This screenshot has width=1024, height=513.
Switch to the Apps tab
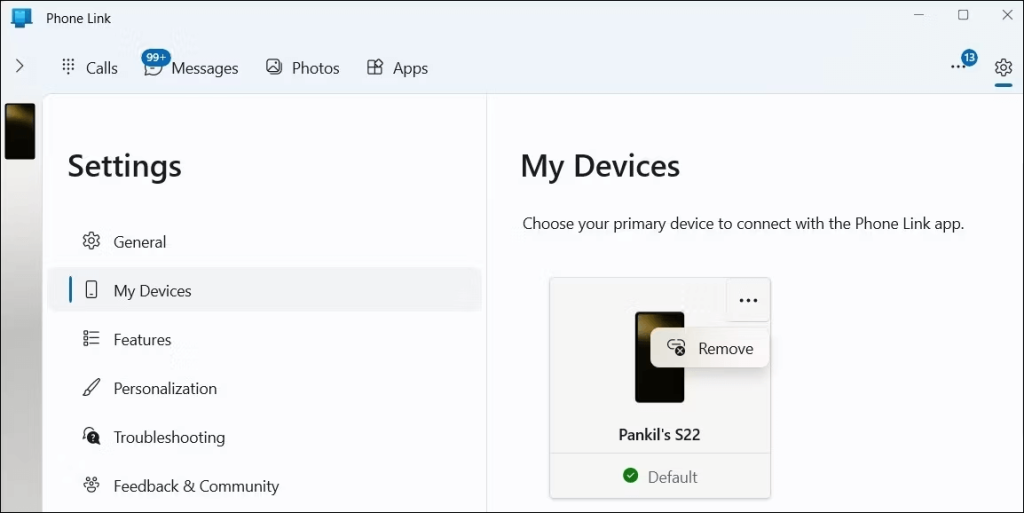coord(397,68)
